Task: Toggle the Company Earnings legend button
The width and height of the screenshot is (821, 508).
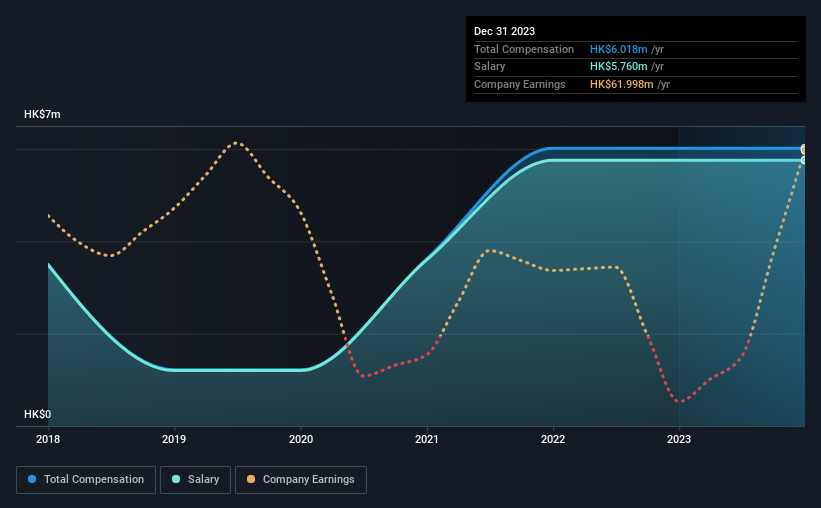Action: tap(301, 480)
